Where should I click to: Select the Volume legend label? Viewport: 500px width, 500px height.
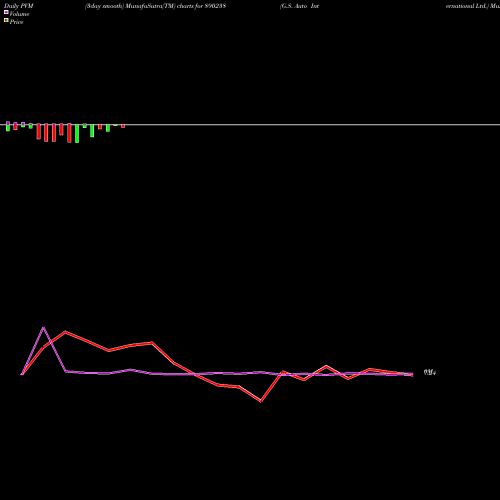[19, 14]
